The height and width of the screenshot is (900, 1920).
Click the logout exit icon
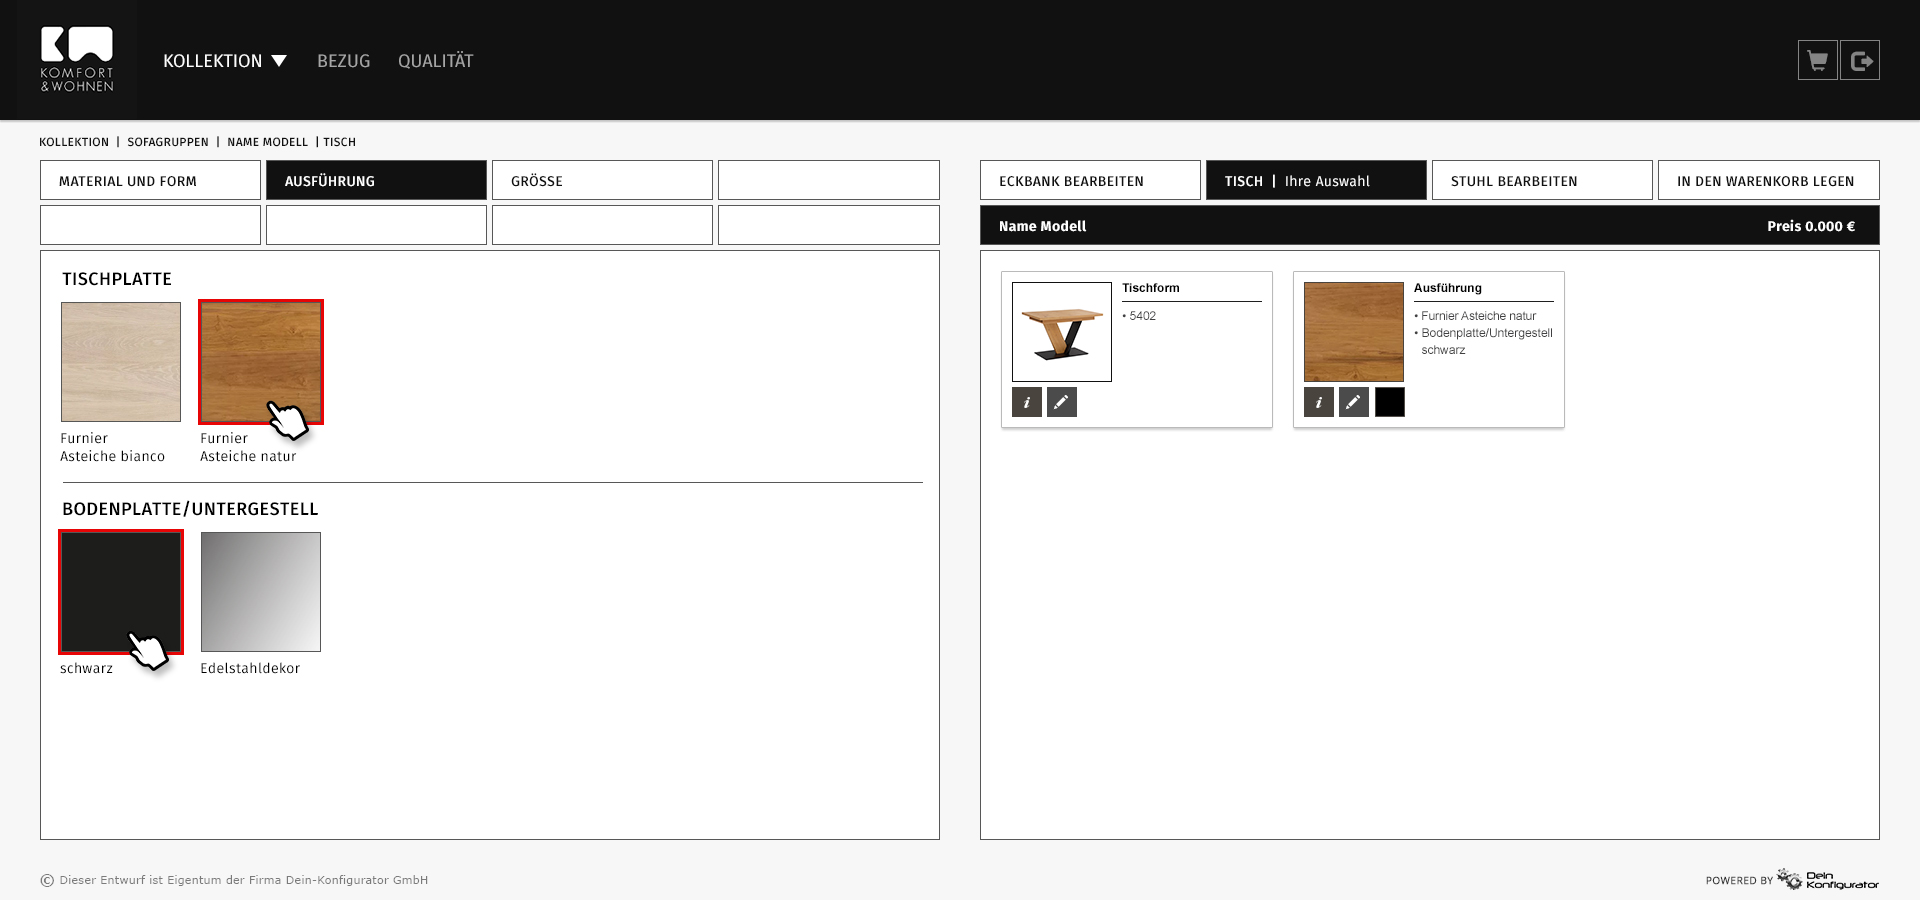pos(1860,61)
